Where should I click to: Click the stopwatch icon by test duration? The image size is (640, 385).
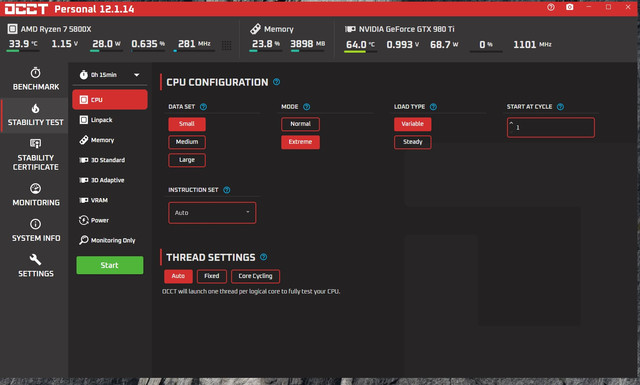coord(84,75)
